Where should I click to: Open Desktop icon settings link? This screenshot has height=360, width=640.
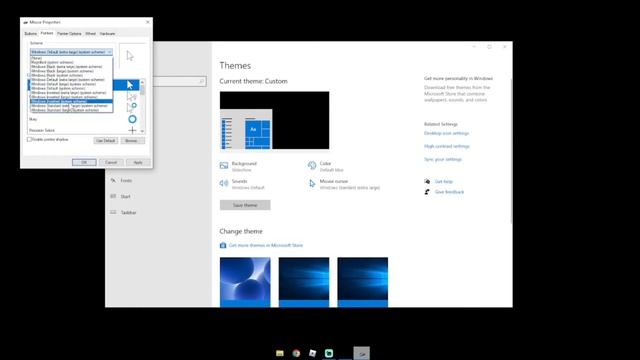(x=446, y=133)
